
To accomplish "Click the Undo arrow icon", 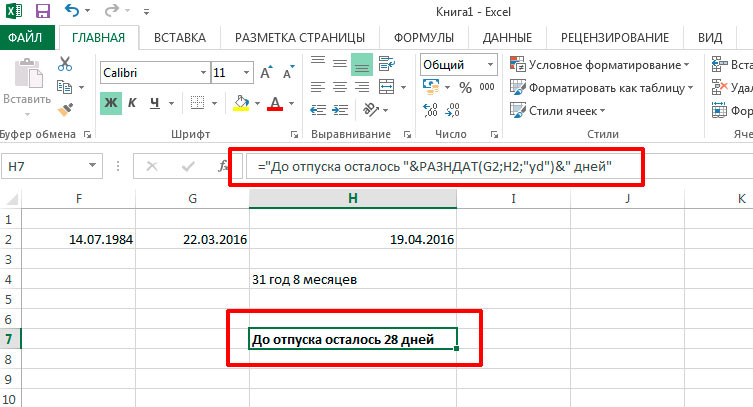I will [x=72, y=11].
